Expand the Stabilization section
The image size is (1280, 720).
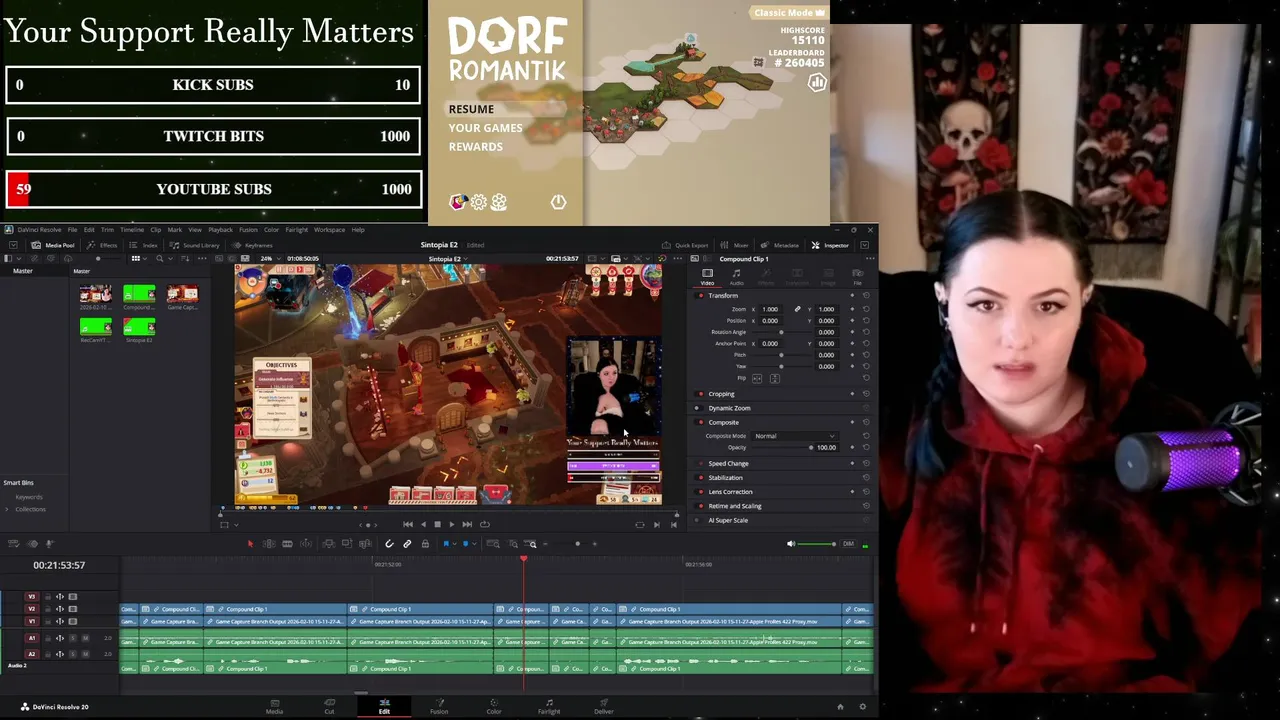click(726, 478)
